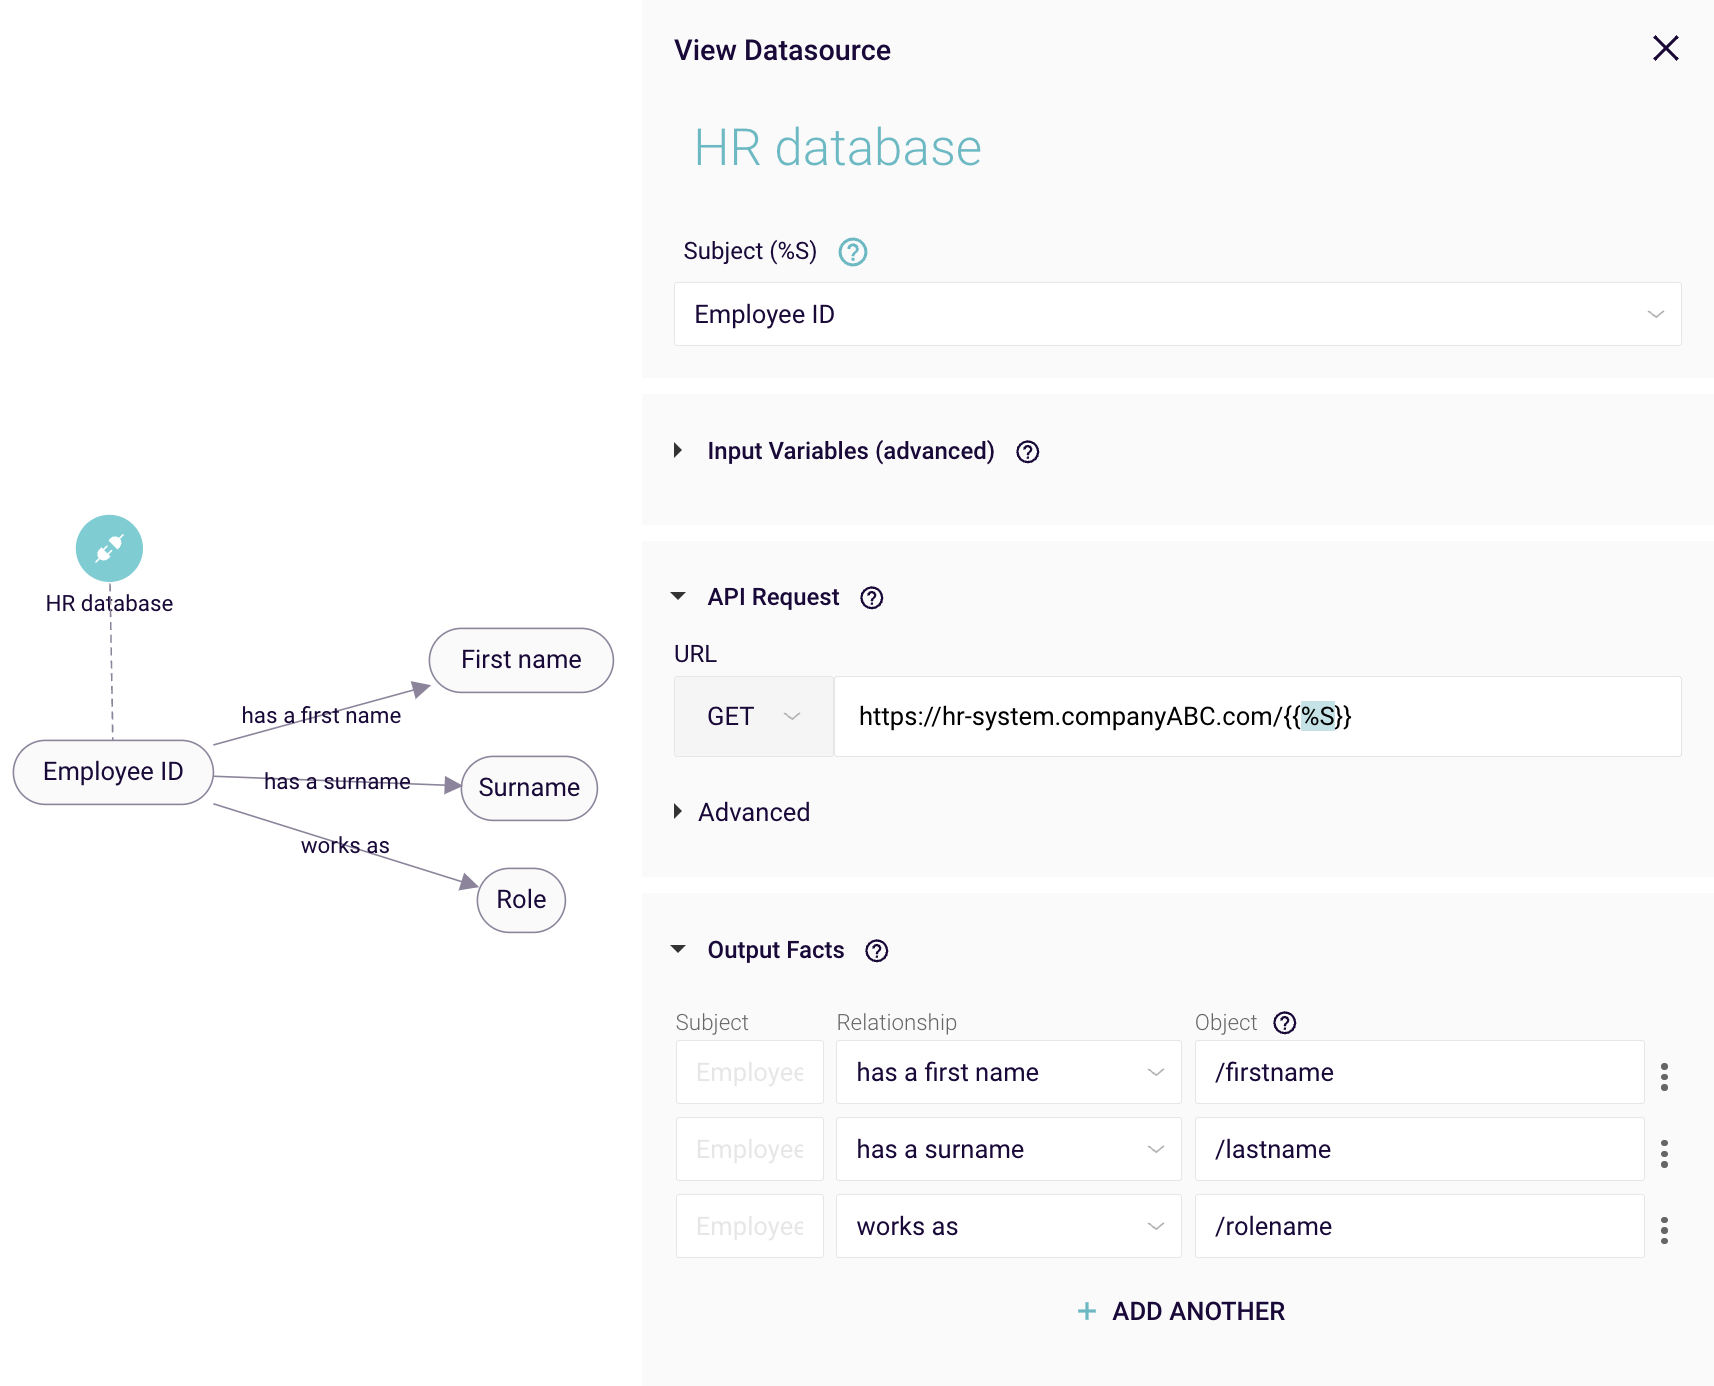Open the Subject Employee ID dropdown

click(1176, 314)
